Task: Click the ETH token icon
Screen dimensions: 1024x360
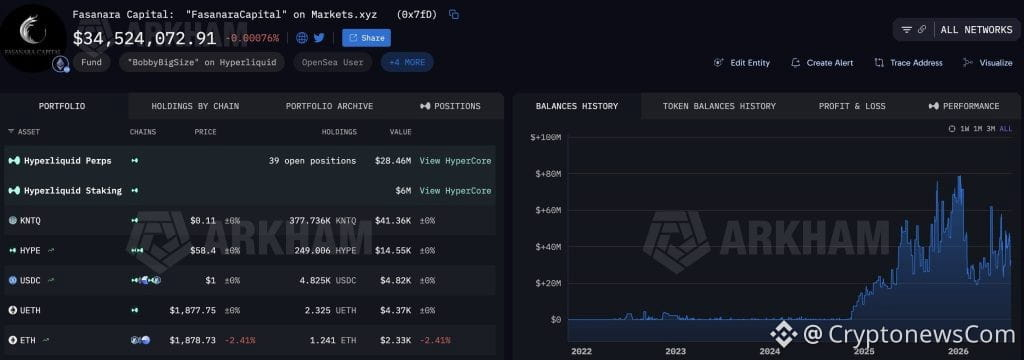Action: point(12,340)
